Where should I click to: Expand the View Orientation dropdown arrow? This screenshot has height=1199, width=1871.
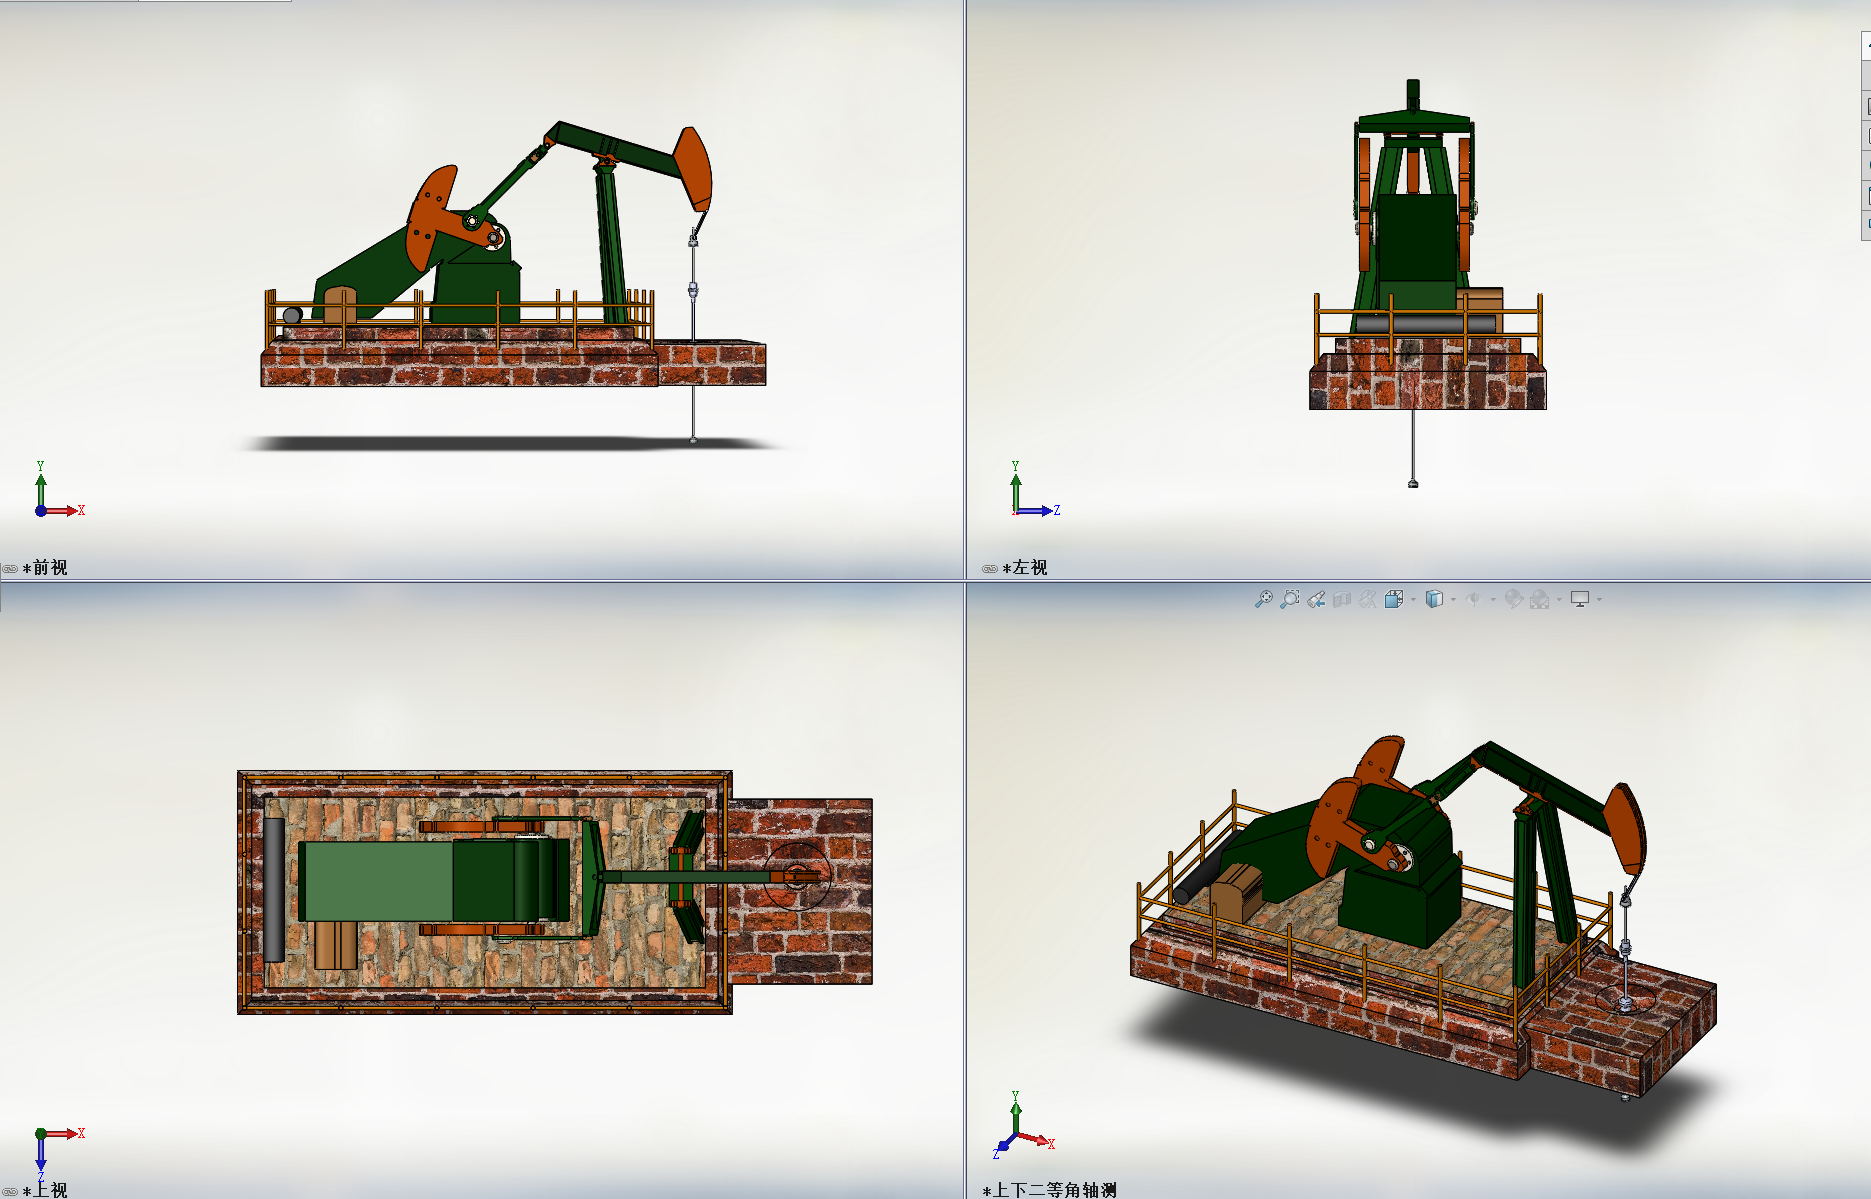point(1413,600)
